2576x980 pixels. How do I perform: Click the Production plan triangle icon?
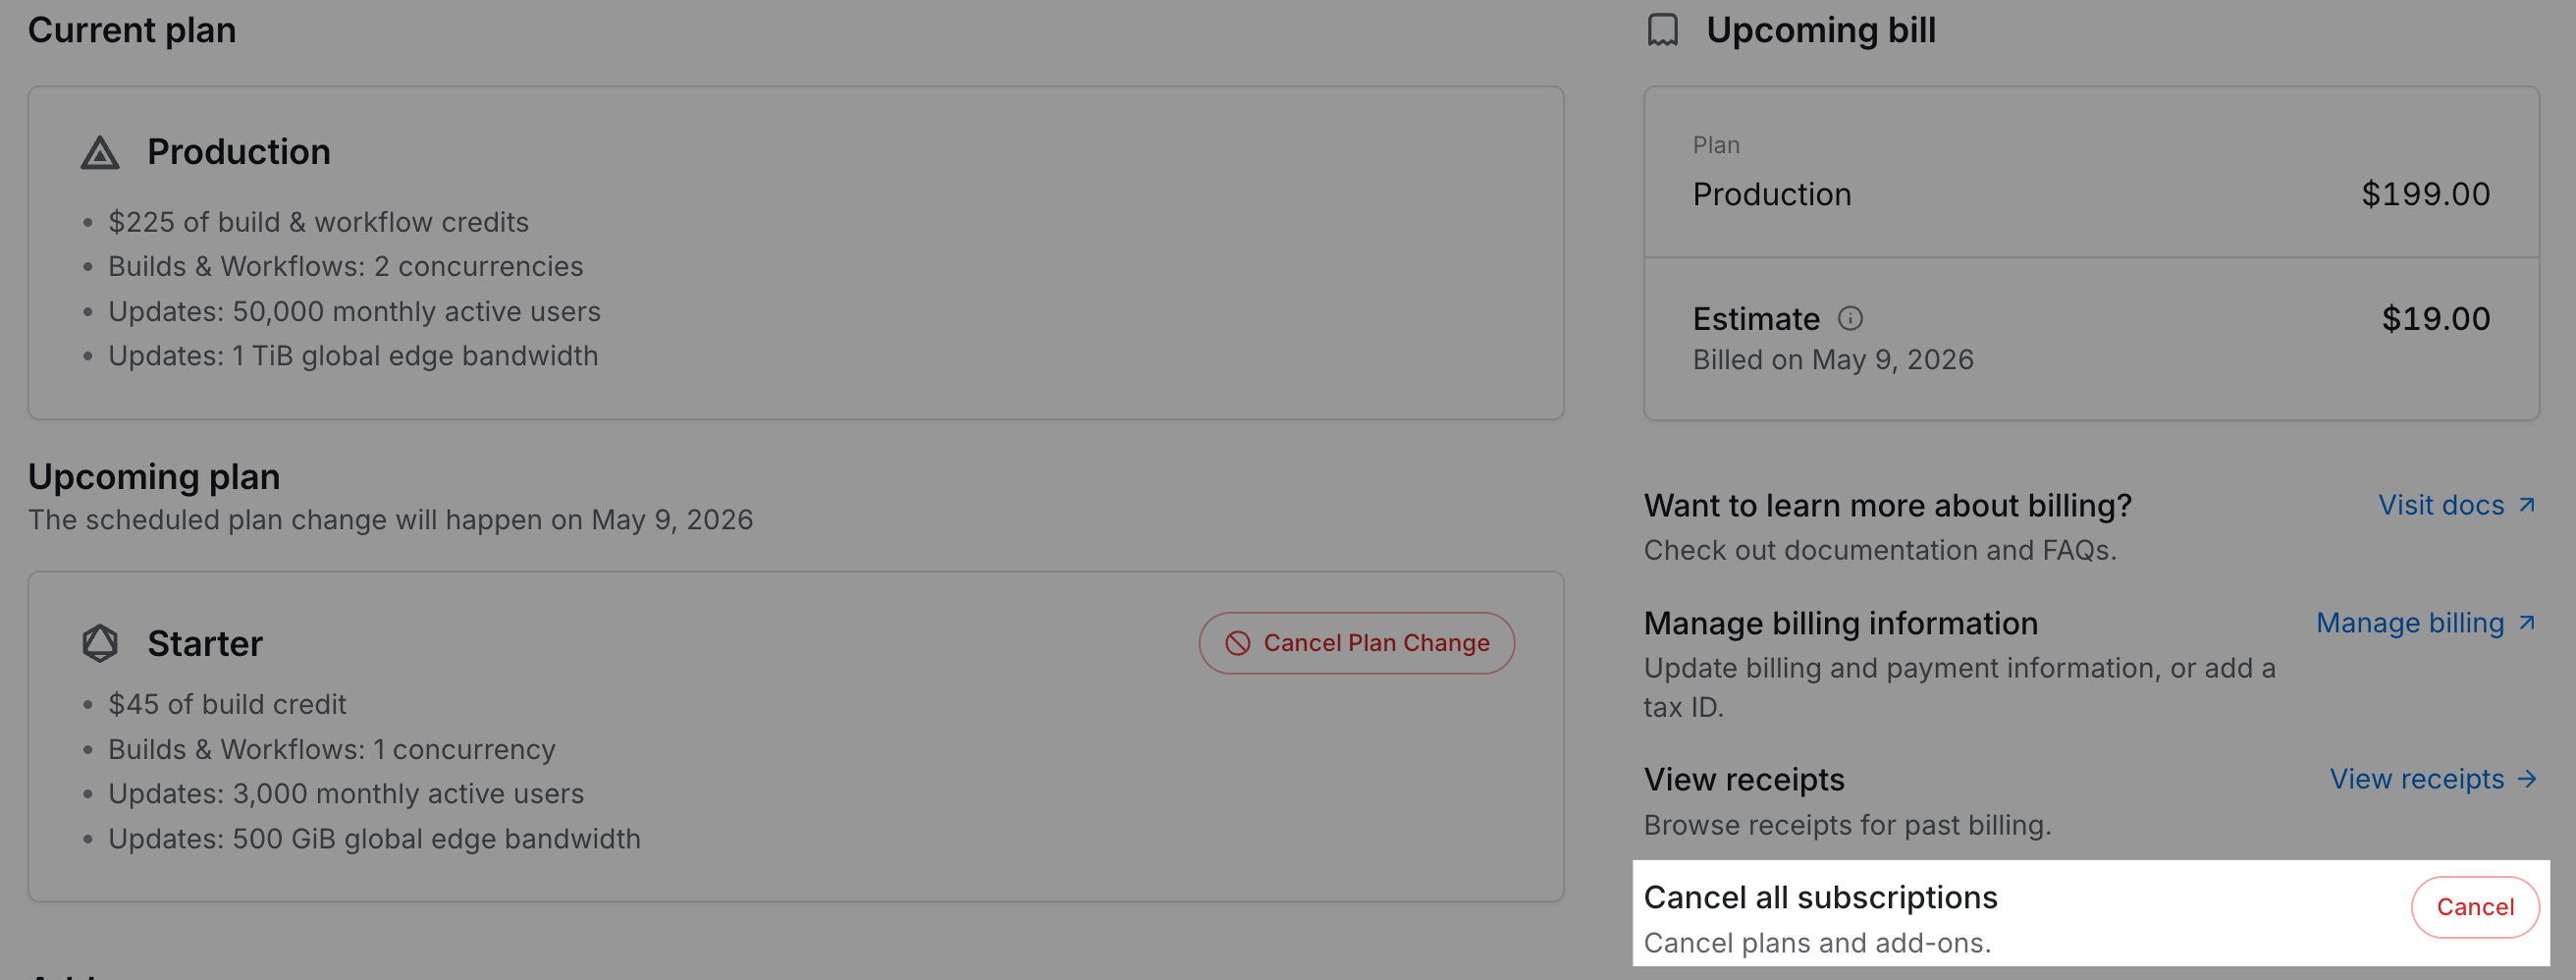tap(100, 153)
